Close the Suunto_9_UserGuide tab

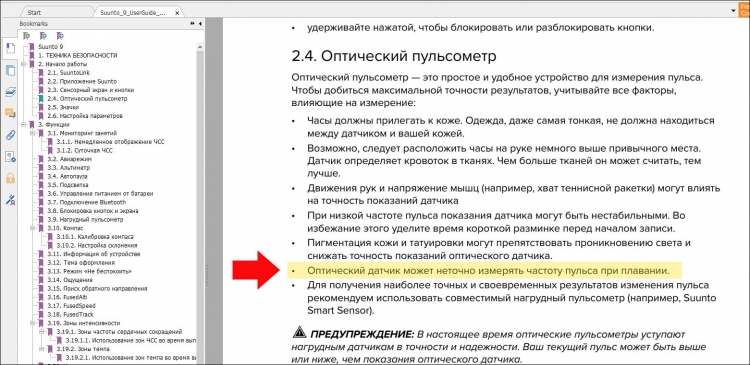point(178,13)
